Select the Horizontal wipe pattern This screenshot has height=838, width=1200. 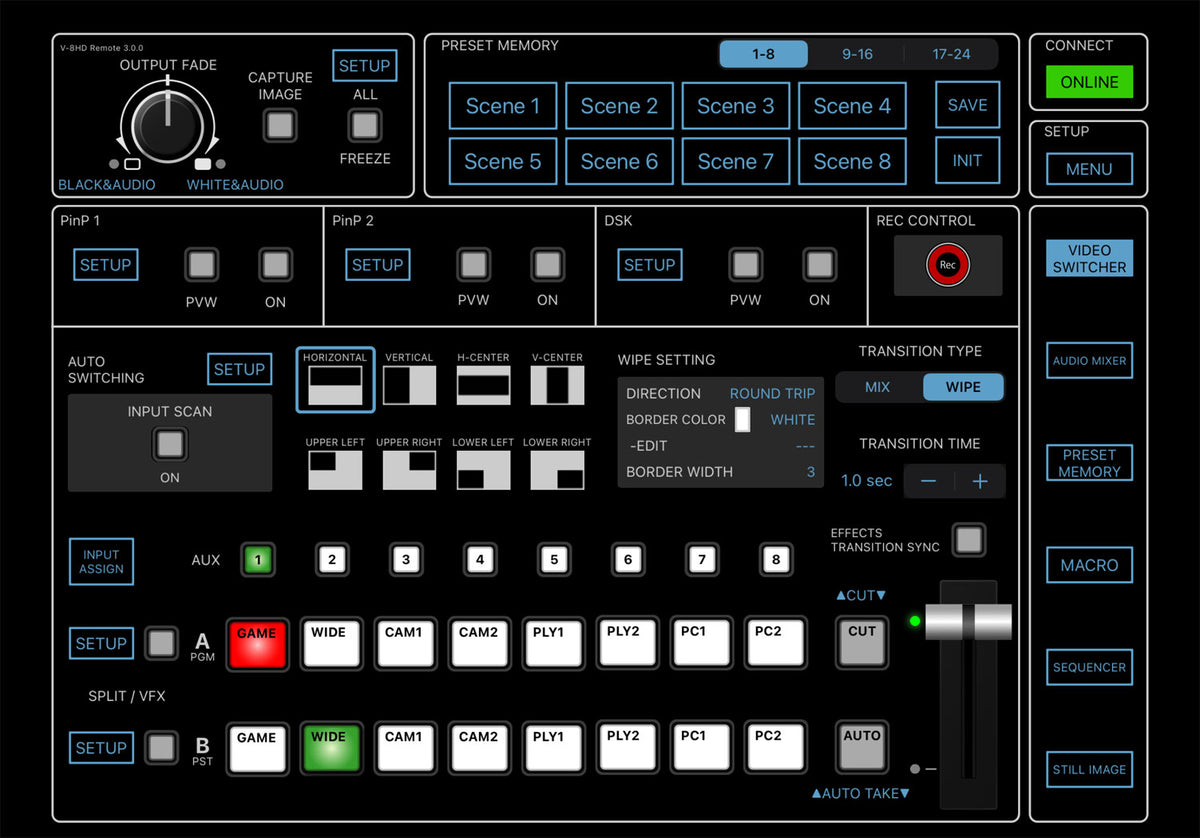334,379
